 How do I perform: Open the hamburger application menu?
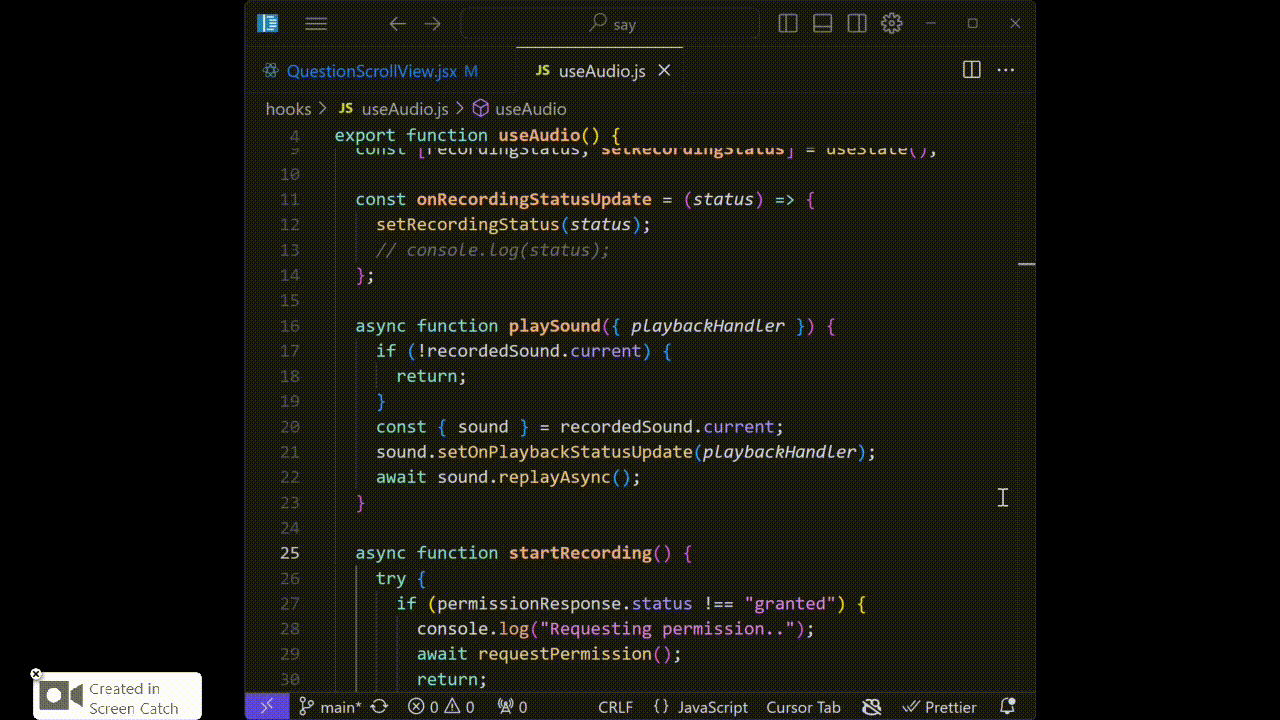point(316,24)
